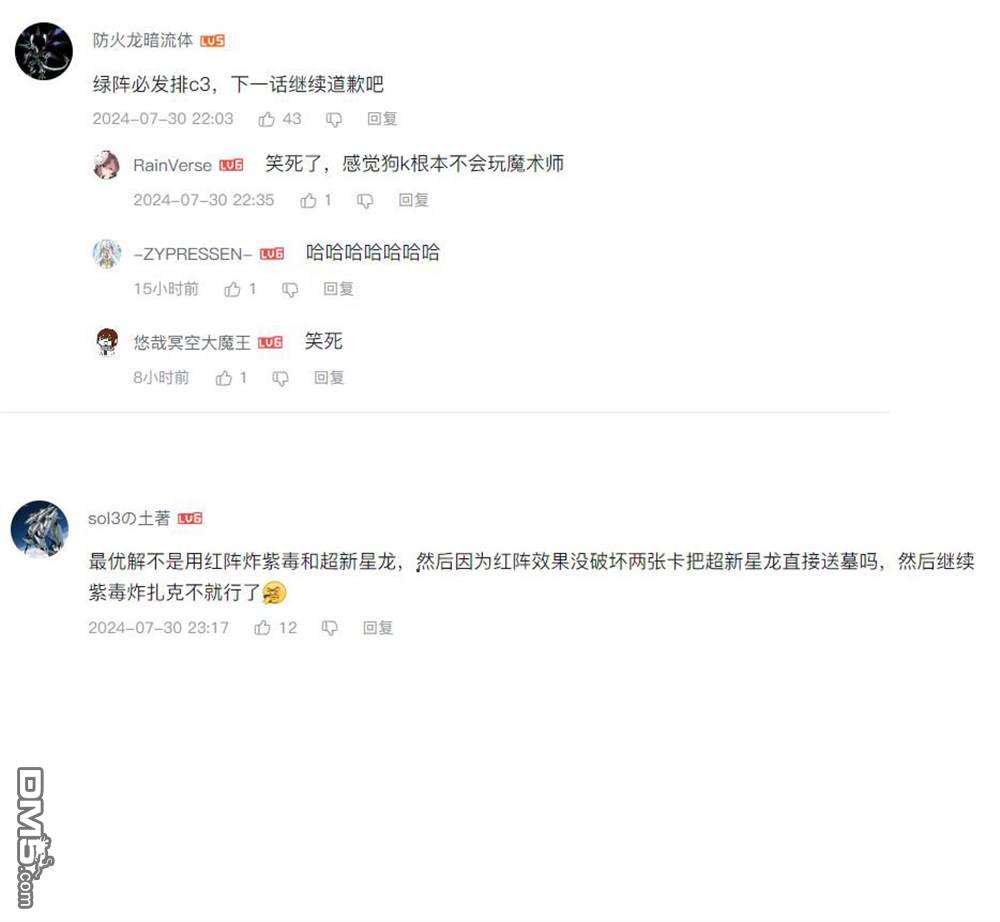Reply to RainVerse's comment
Viewport: 1000px width, 922px height.
point(413,201)
